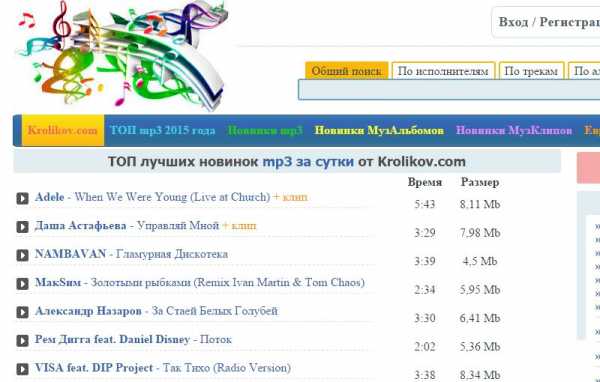600x382 pixels.
Task: Open Новинки МузКлипов menu item
Action: (514, 131)
